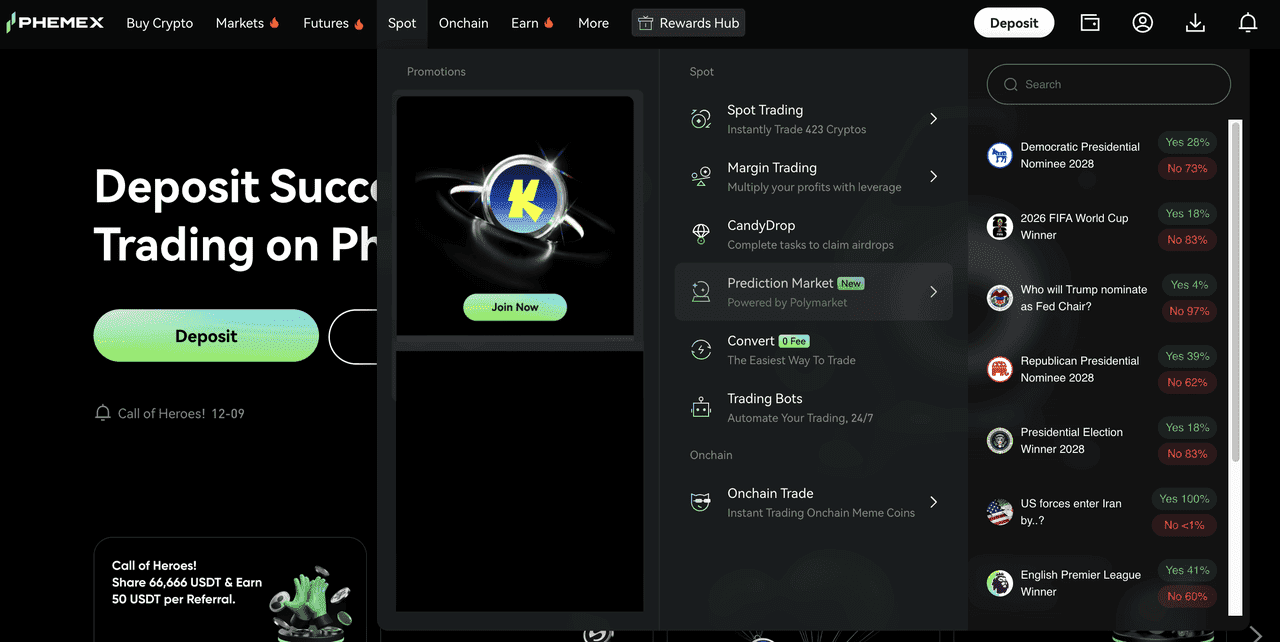Click the Phemex logo

coord(55,23)
